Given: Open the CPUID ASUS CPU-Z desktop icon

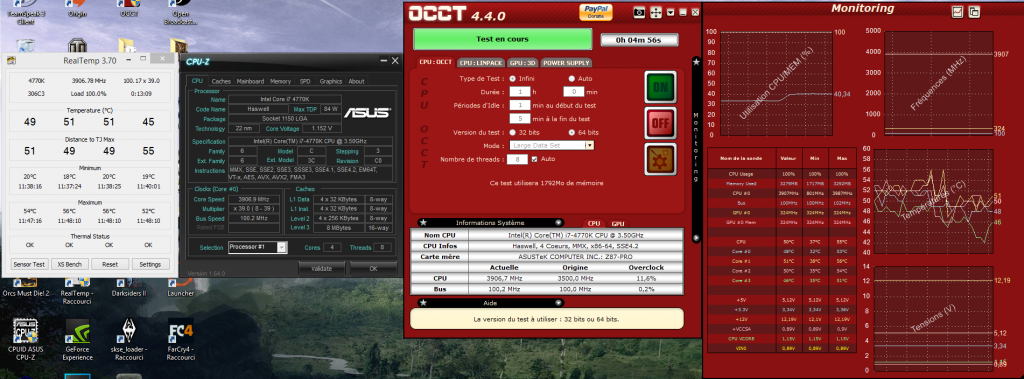Looking at the screenshot, I should (x=25, y=340).
